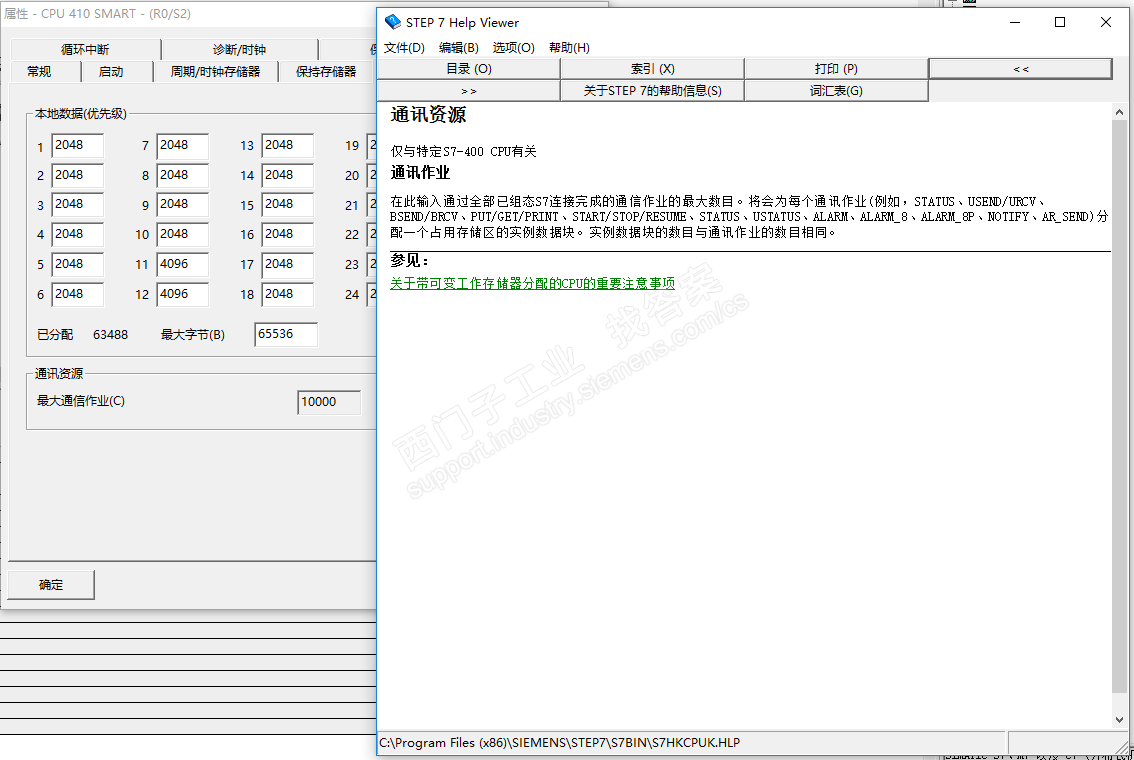Click the 最大通信作业(C) label

pos(81,401)
